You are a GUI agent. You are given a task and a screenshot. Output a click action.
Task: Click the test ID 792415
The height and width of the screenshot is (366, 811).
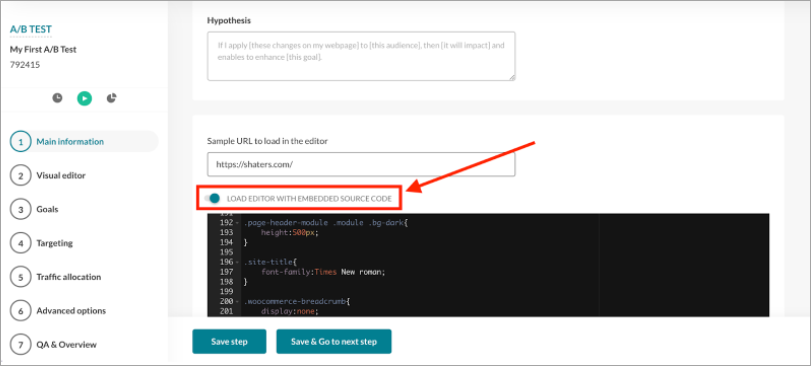(25, 65)
